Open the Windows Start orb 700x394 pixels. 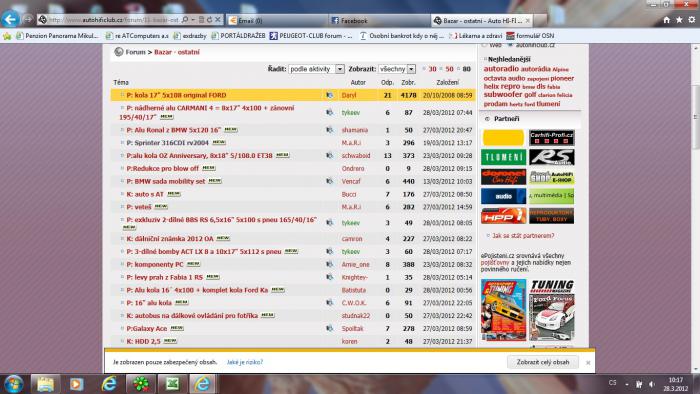coord(13,384)
